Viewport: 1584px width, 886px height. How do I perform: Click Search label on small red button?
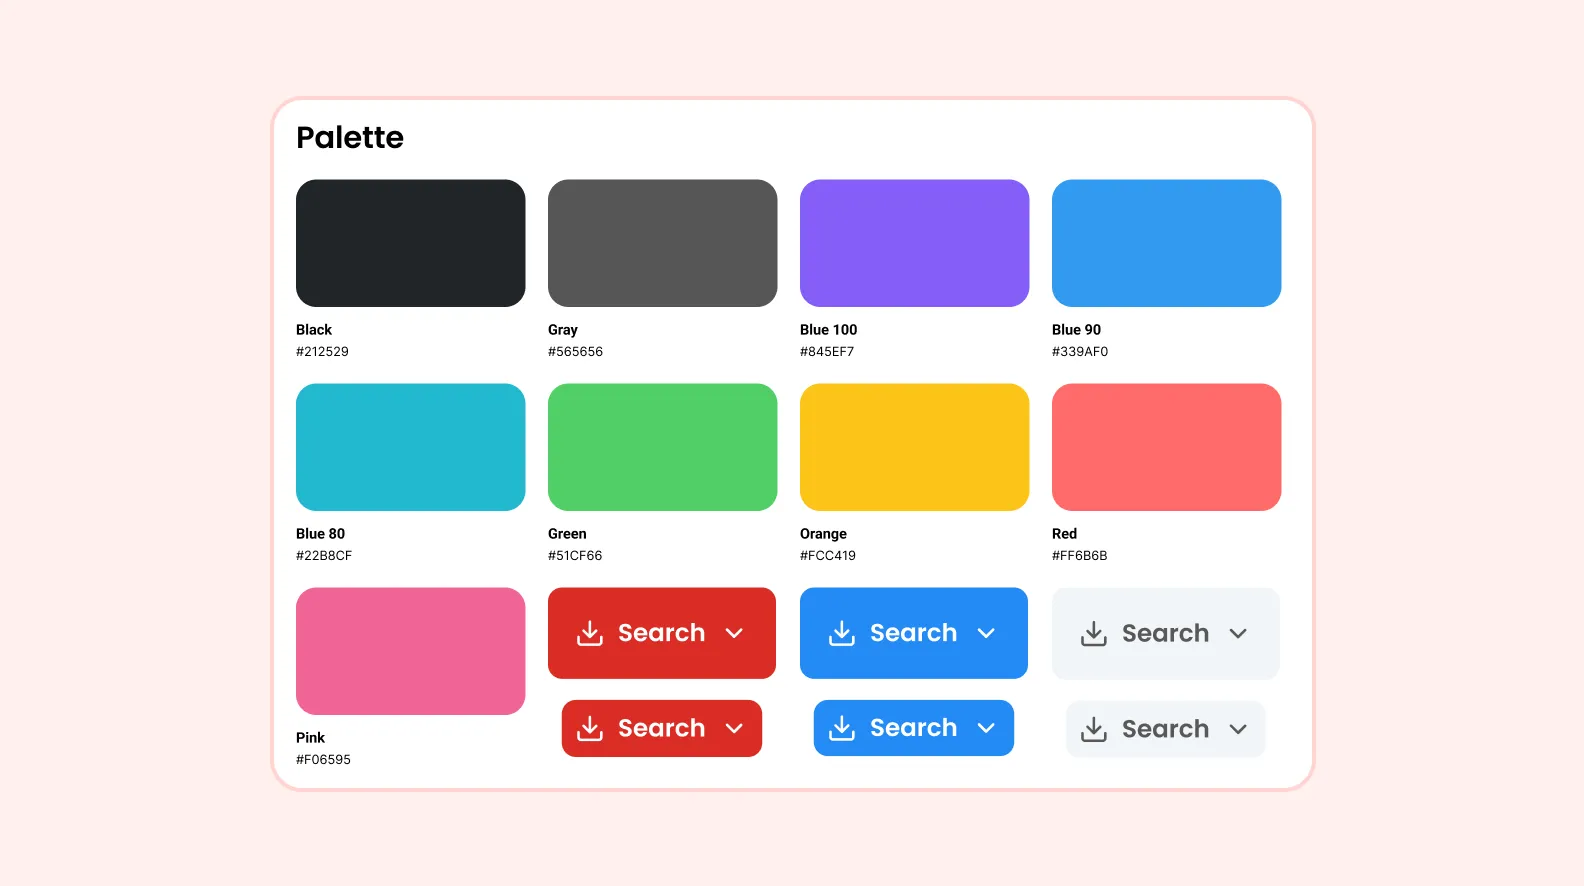[x=661, y=728]
